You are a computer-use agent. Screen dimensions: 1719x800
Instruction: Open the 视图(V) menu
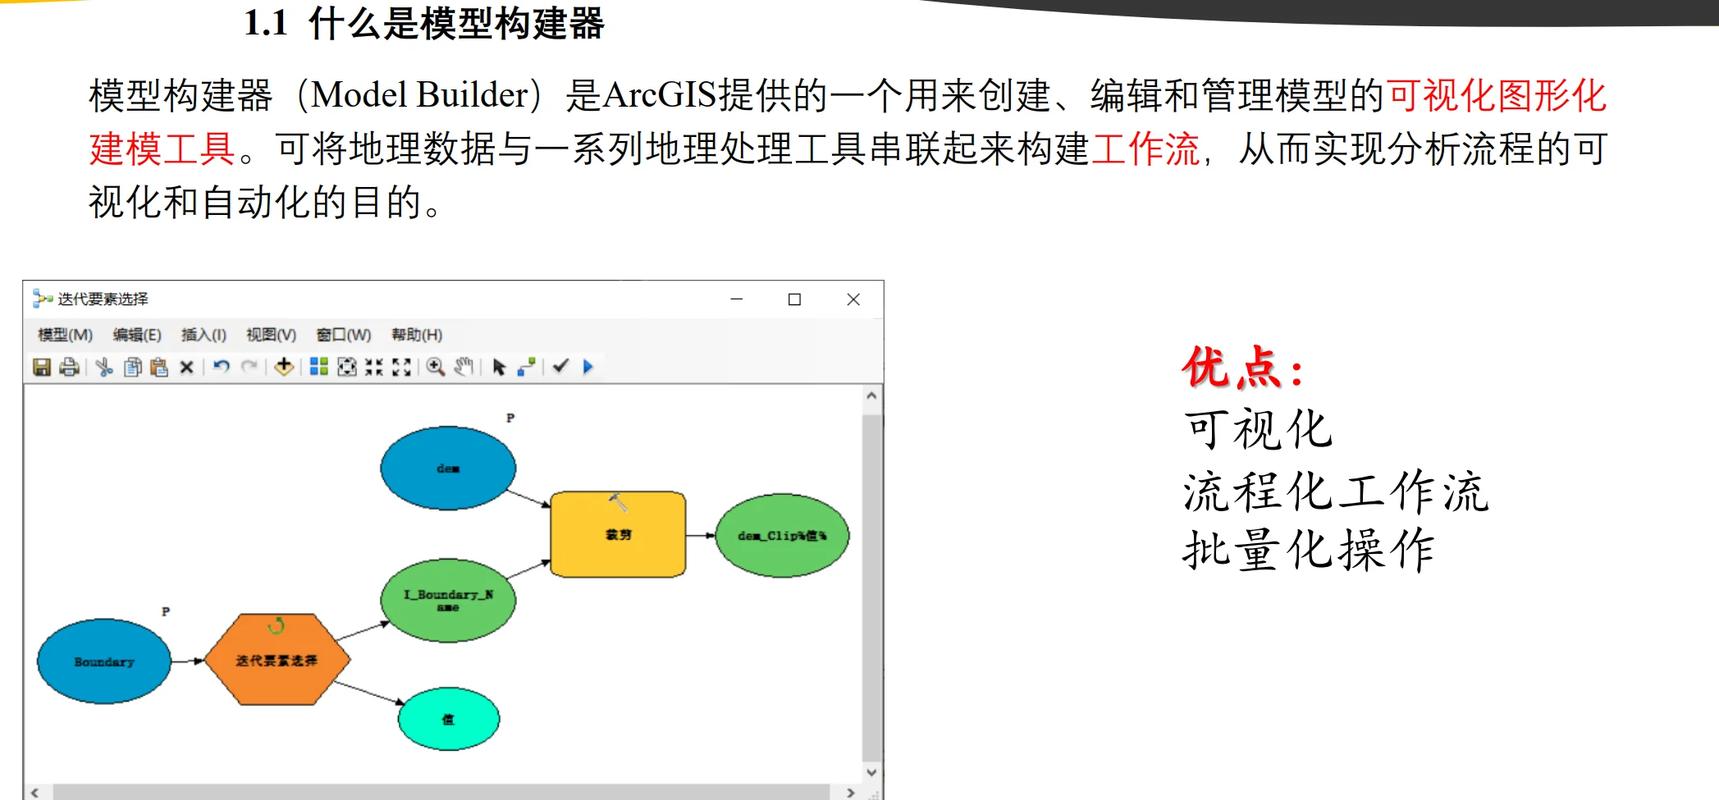pyautogui.click(x=271, y=335)
